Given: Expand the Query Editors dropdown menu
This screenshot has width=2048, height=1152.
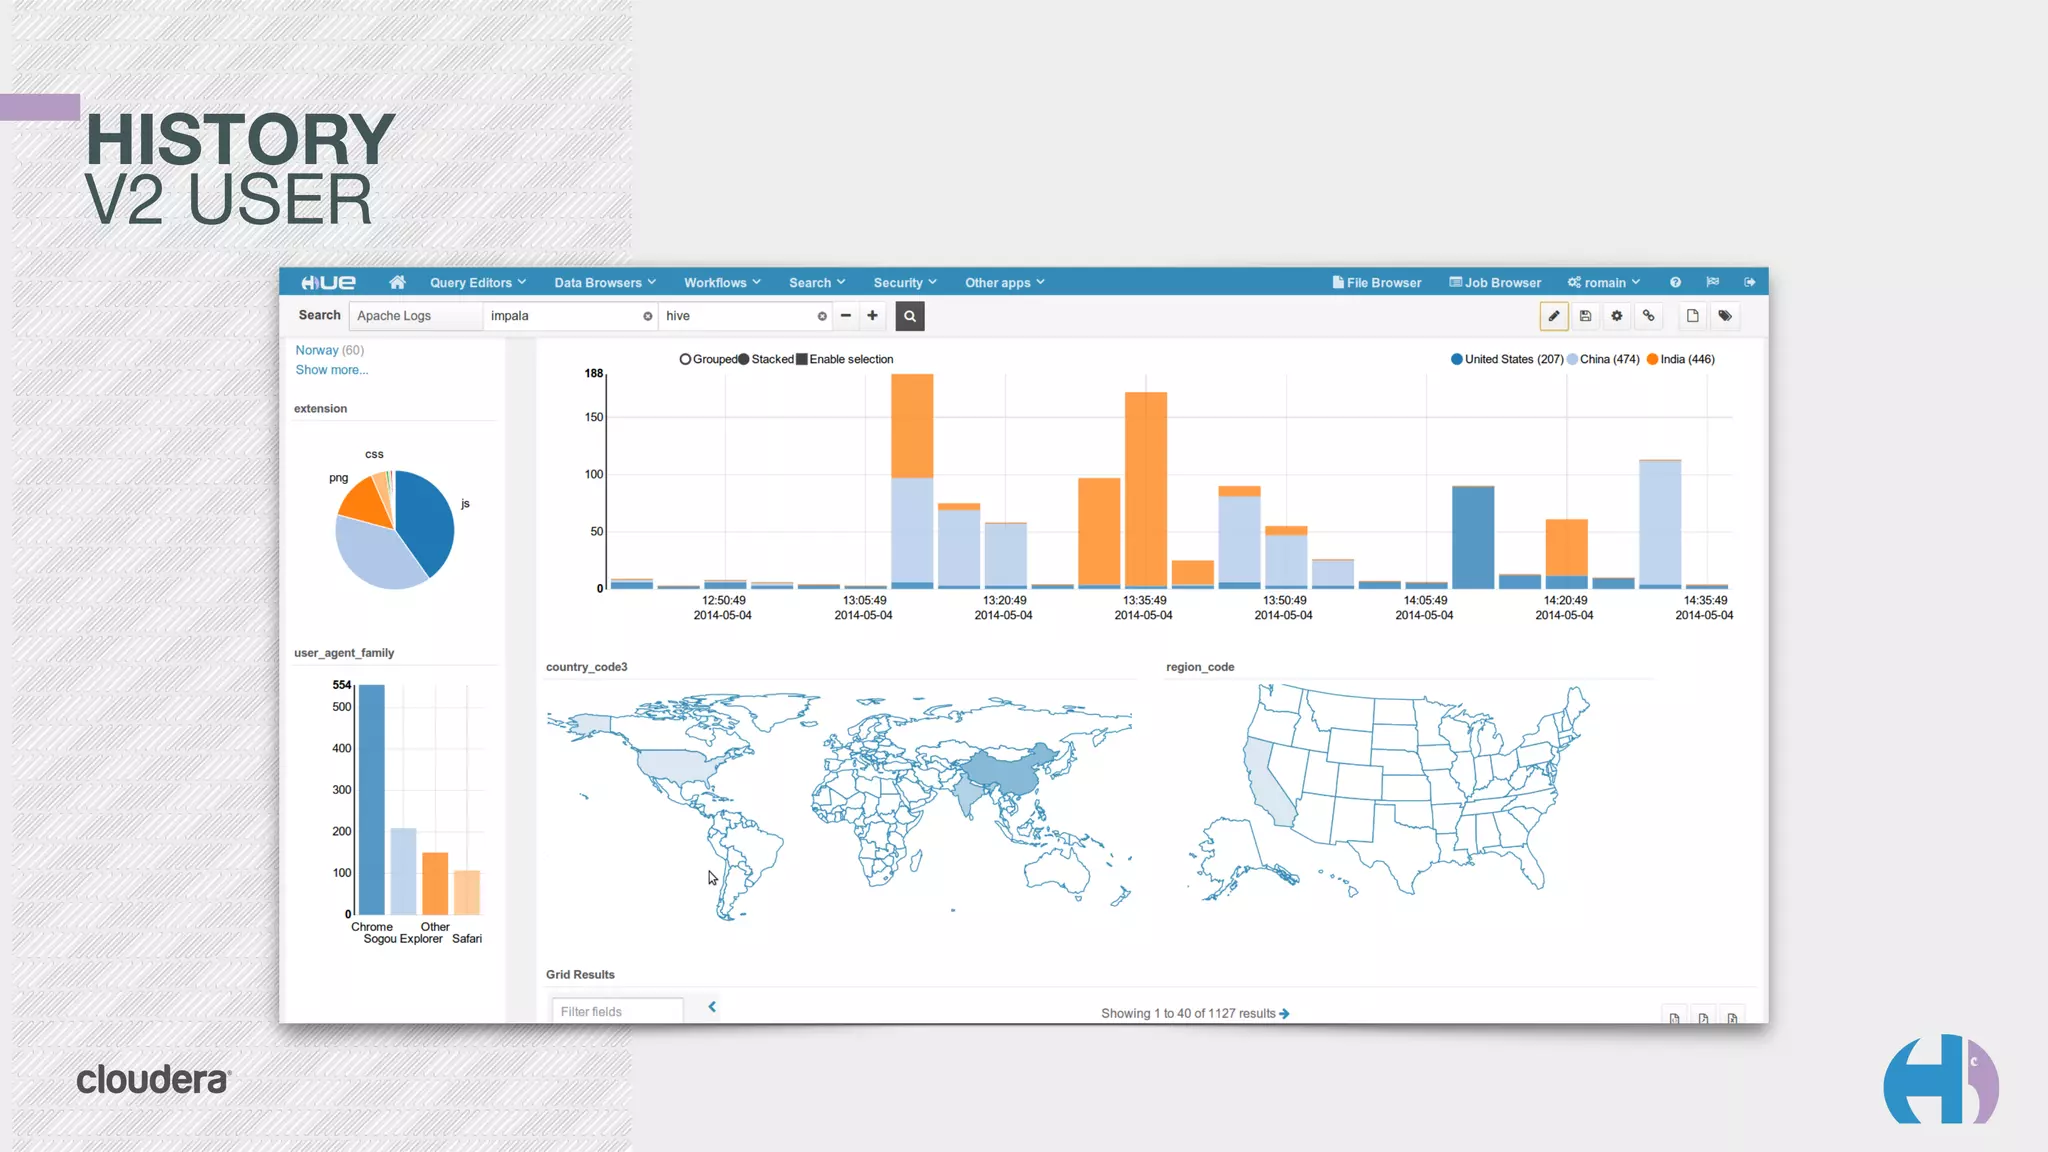Looking at the screenshot, I should click(x=477, y=283).
